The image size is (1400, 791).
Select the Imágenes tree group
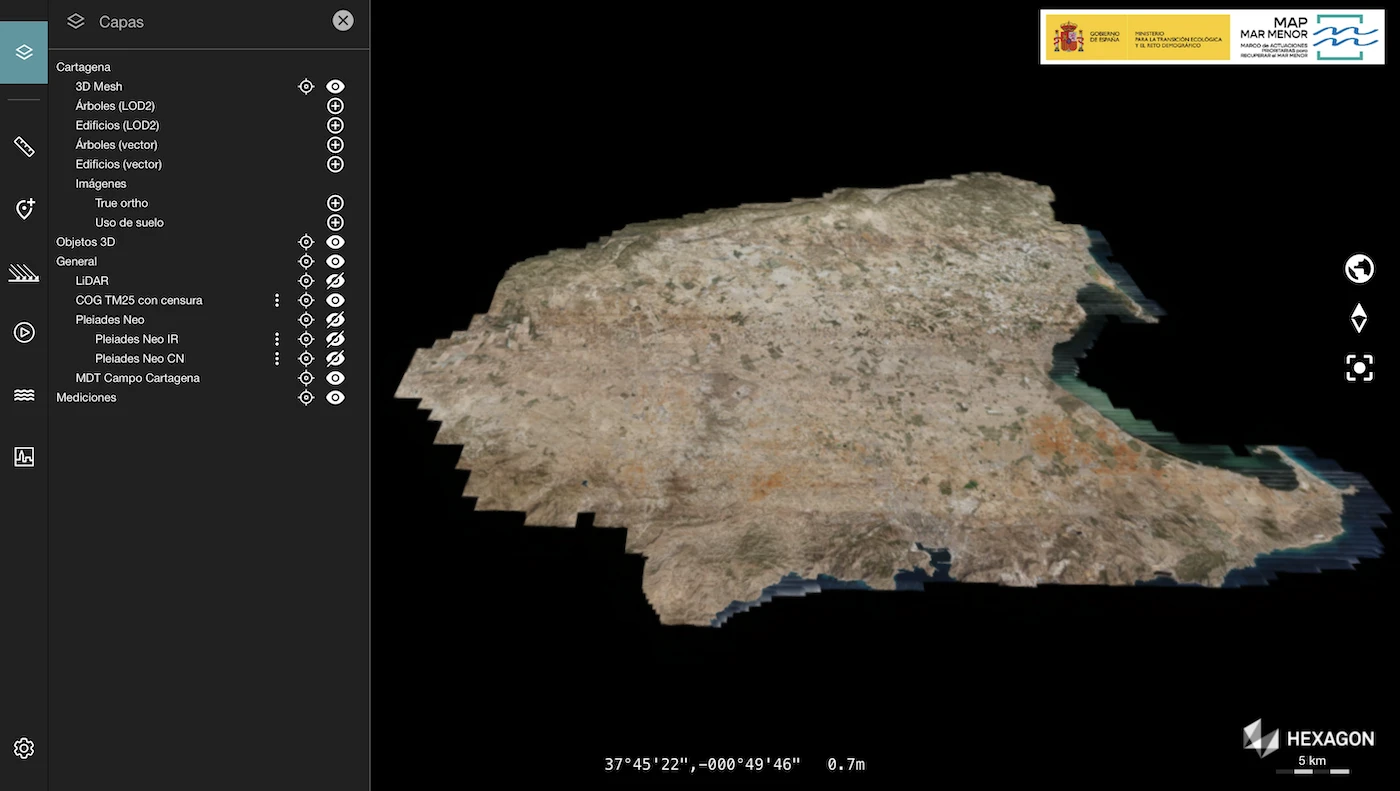click(101, 184)
